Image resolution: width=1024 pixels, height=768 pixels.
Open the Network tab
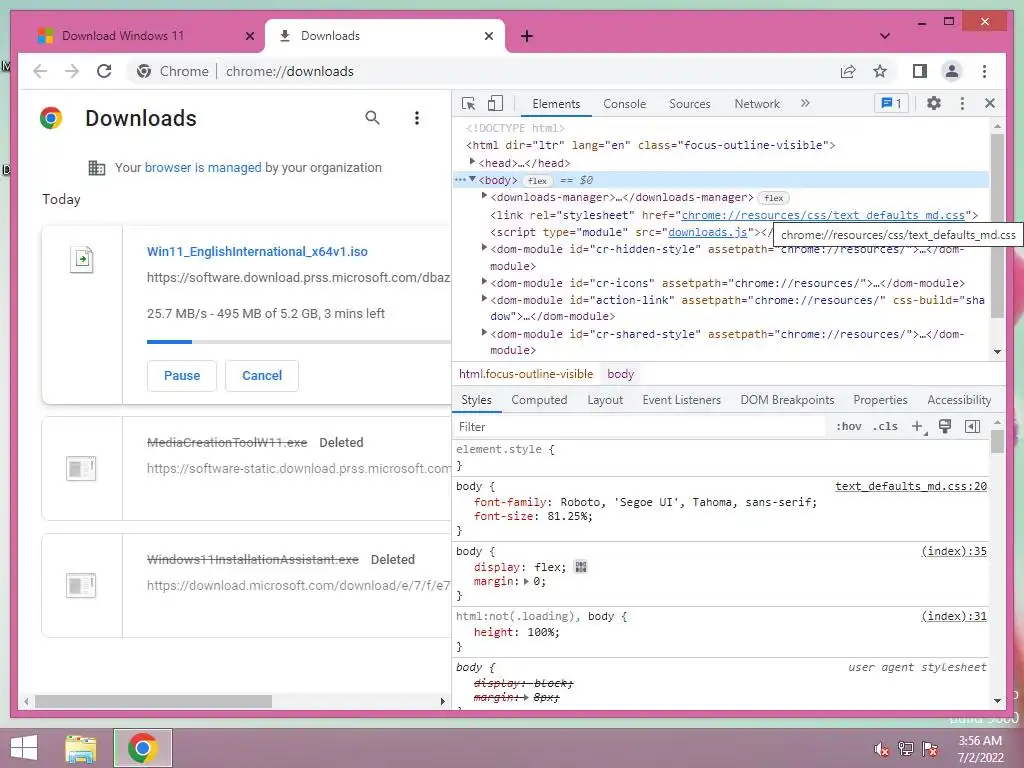tap(757, 104)
